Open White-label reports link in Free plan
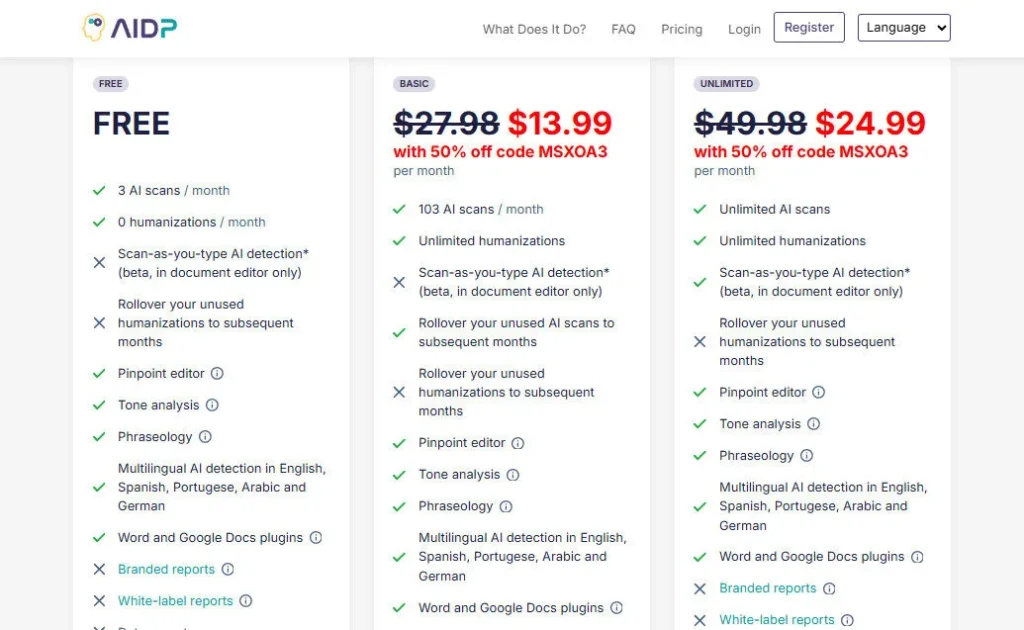The height and width of the screenshot is (630, 1024). point(175,601)
